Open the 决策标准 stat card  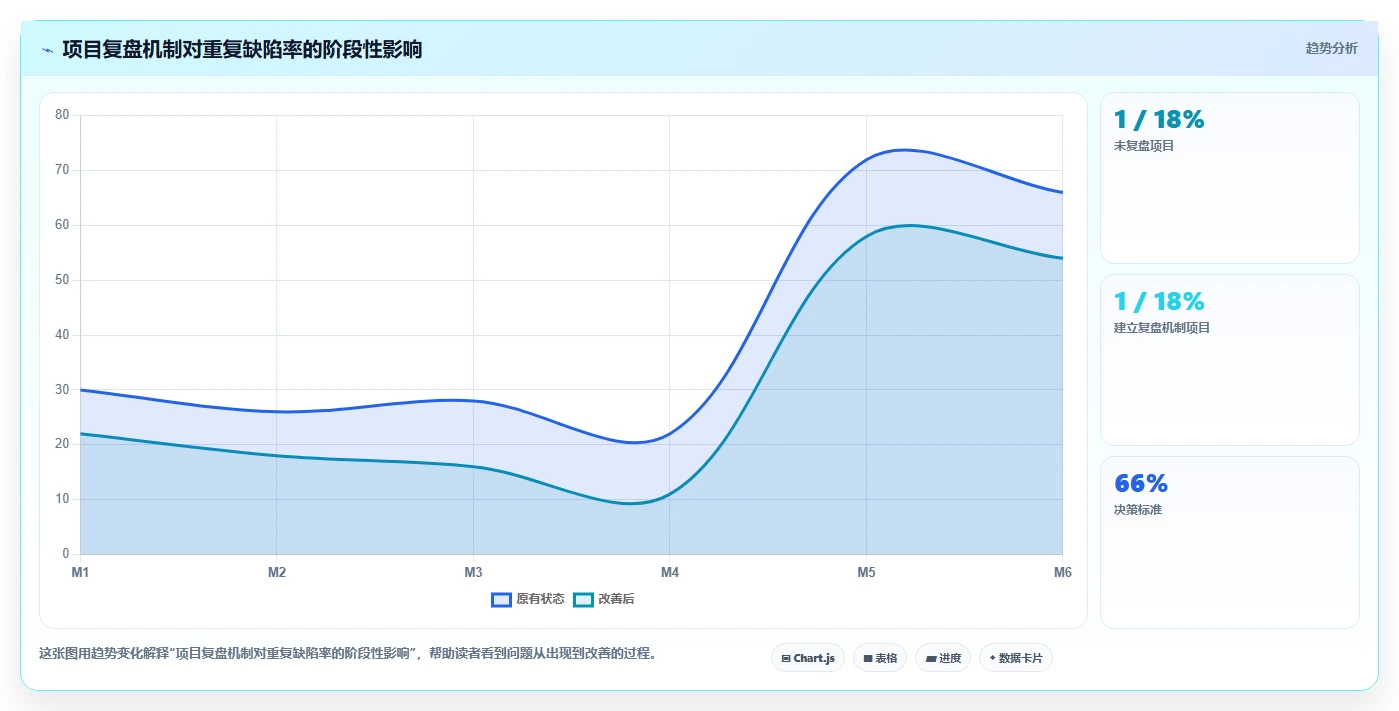pyautogui.click(x=1230, y=543)
